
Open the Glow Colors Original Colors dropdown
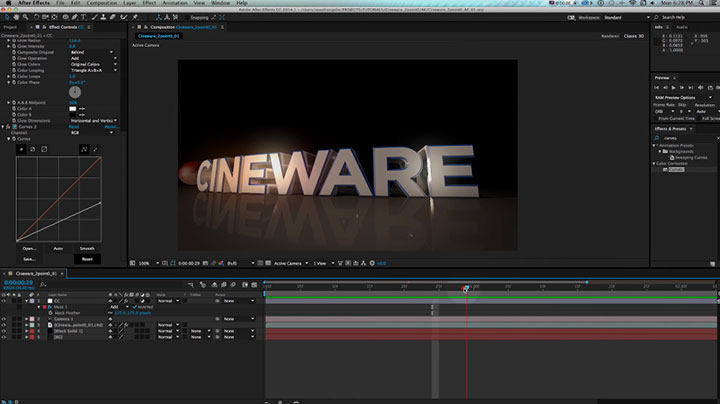coord(93,64)
